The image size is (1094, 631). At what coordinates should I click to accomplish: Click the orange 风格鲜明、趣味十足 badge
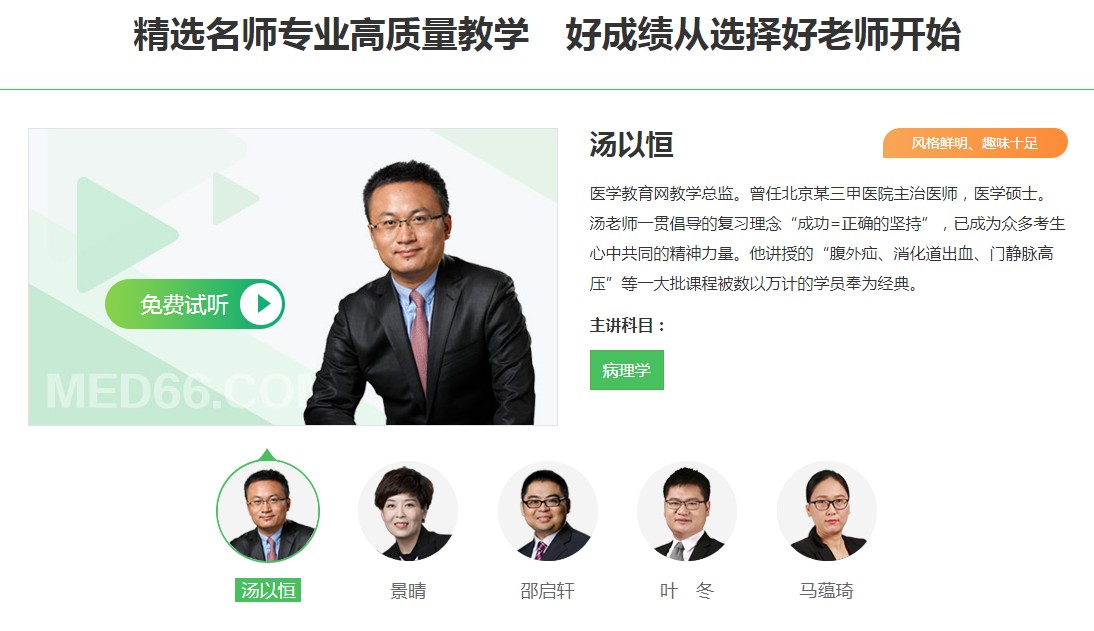[x=975, y=143]
